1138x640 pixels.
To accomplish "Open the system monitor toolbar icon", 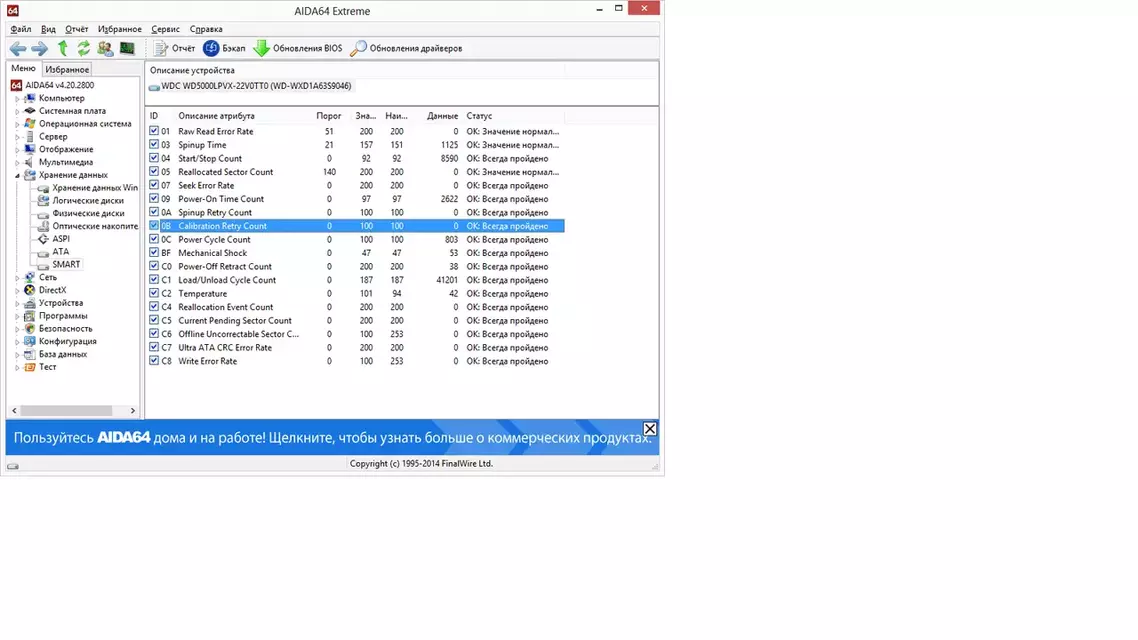I will [127, 49].
